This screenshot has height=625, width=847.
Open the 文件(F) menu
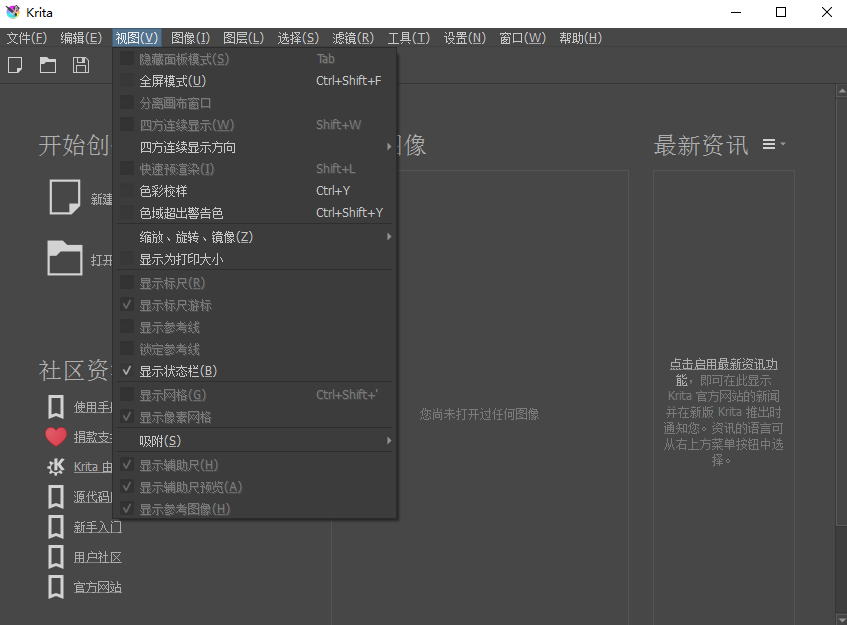click(26, 38)
